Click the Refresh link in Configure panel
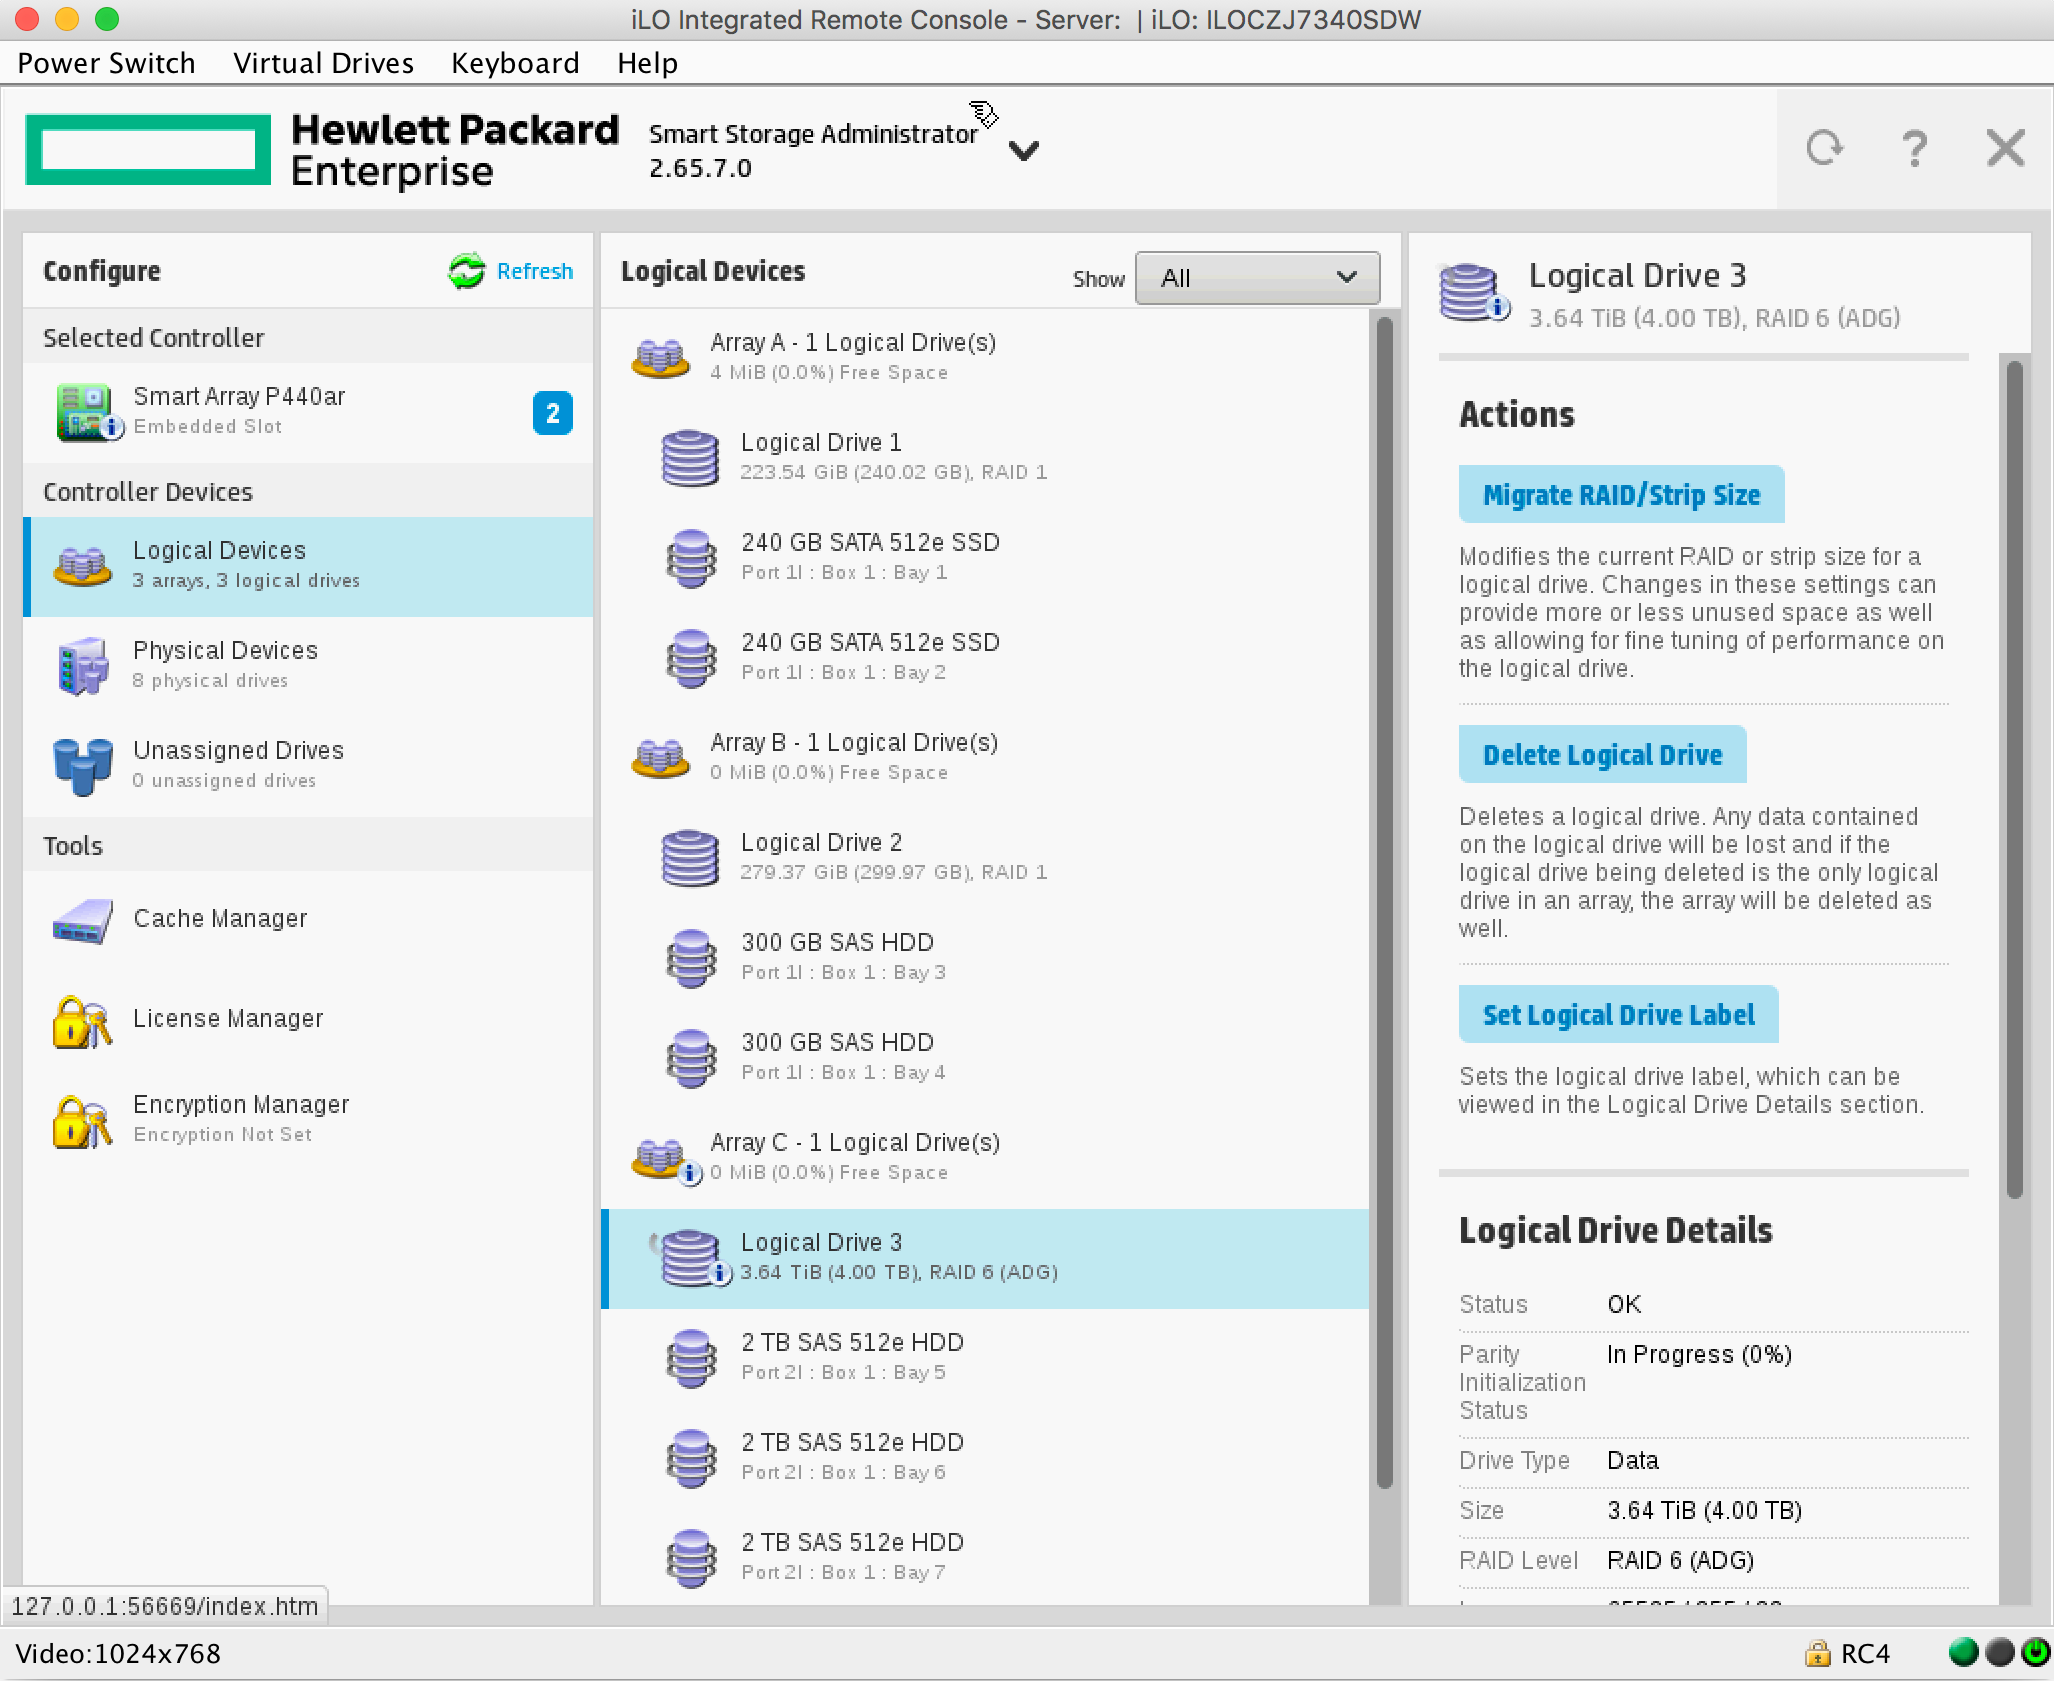Image resolution: width=2054 pixels, height=1681 pixels. click(x=535, y=271)
